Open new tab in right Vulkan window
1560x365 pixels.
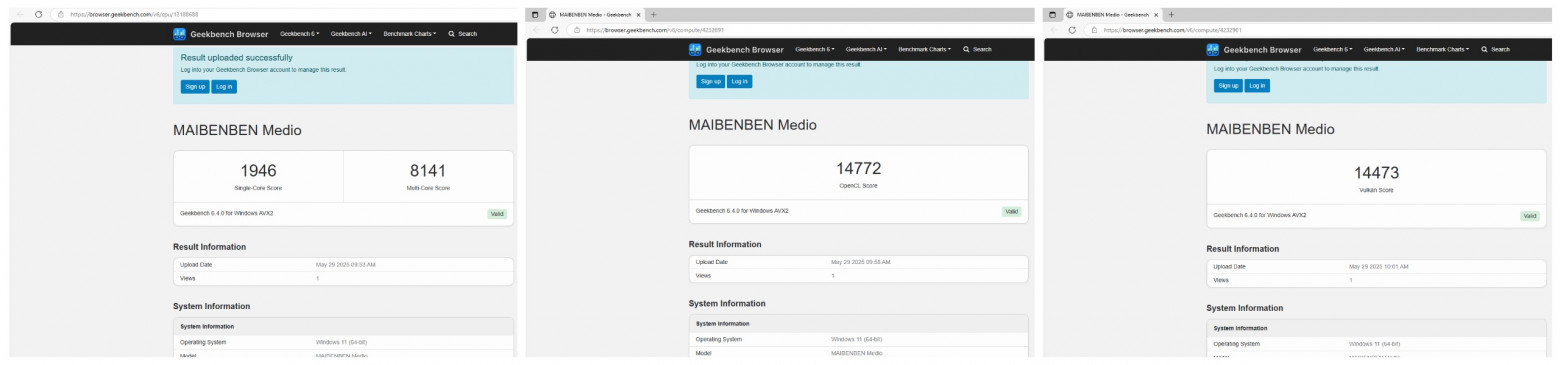point(1171,14)
